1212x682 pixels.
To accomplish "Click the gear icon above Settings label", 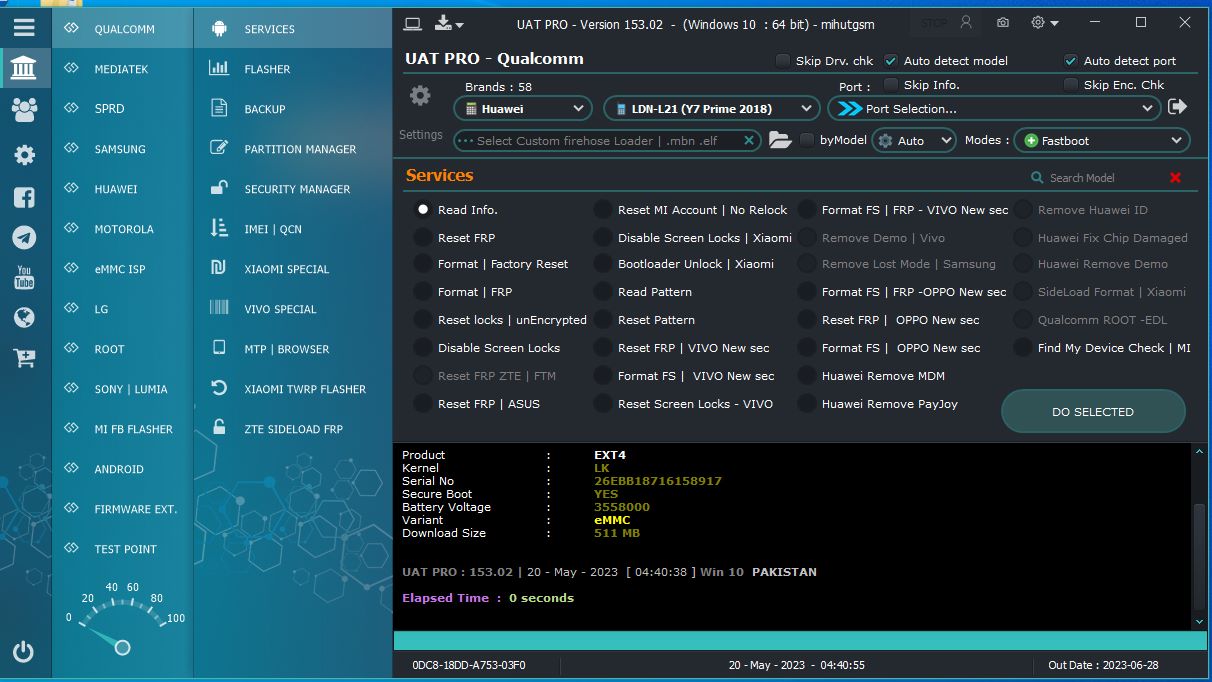I will point(421,96).
